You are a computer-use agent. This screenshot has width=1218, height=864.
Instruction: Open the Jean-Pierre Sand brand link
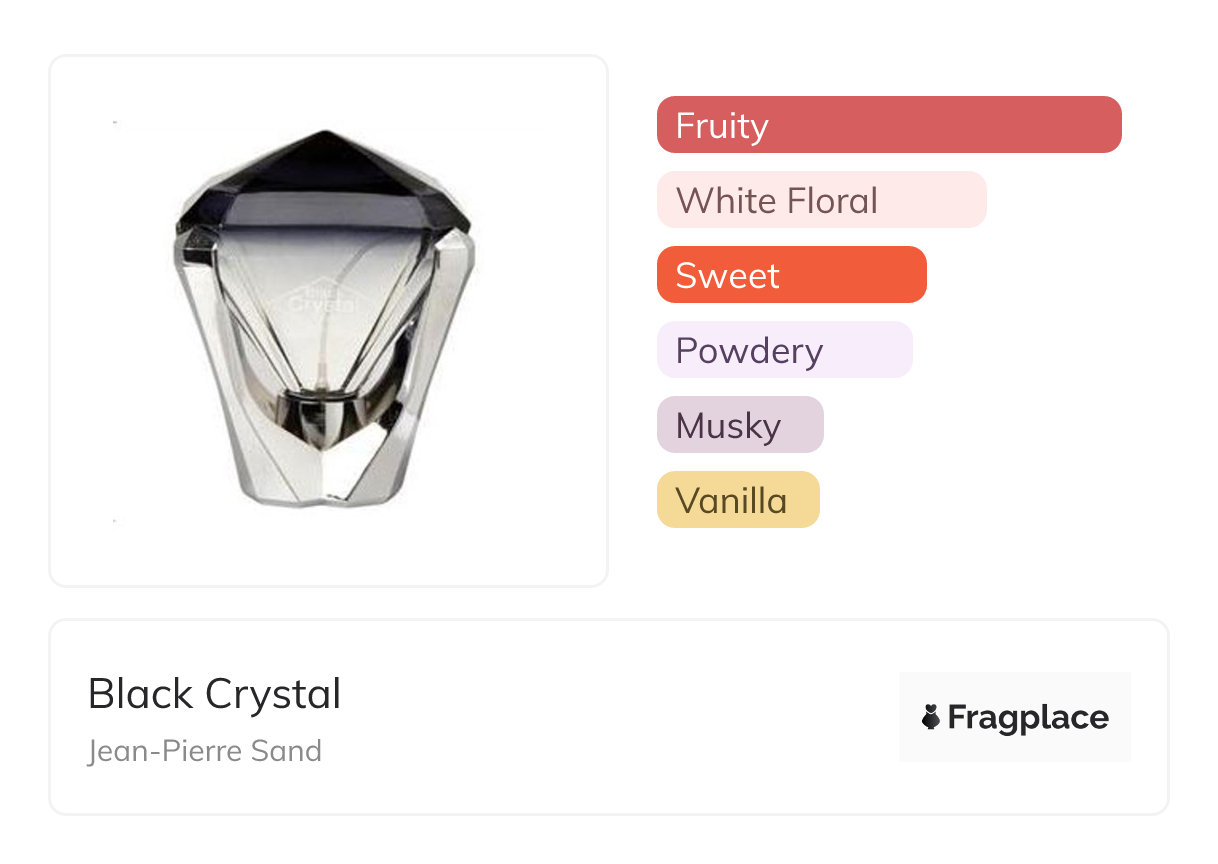[205, 751]
